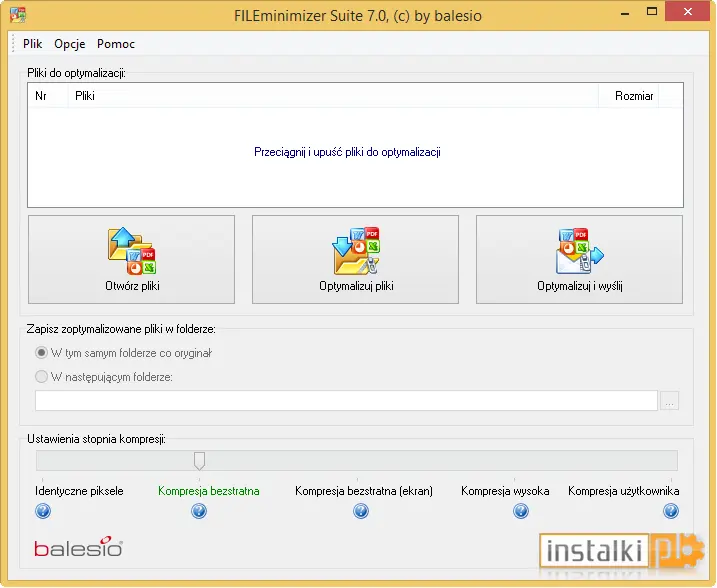Click the green Kompresja bezstratna label
This screenshot has height=588, width=717.
point(209,491)
